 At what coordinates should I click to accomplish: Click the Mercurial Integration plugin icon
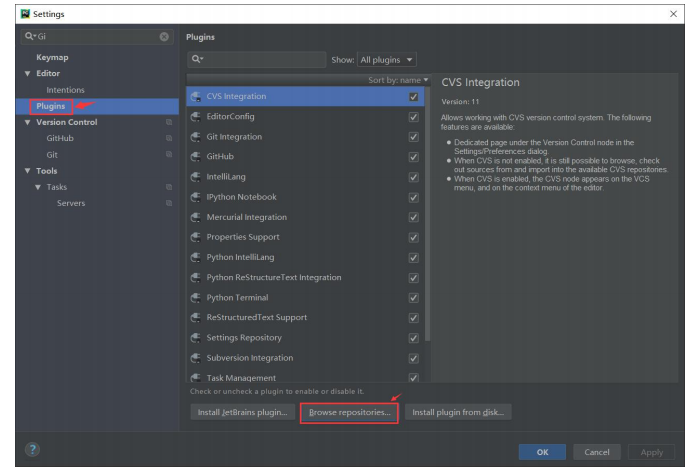[196, 217]
